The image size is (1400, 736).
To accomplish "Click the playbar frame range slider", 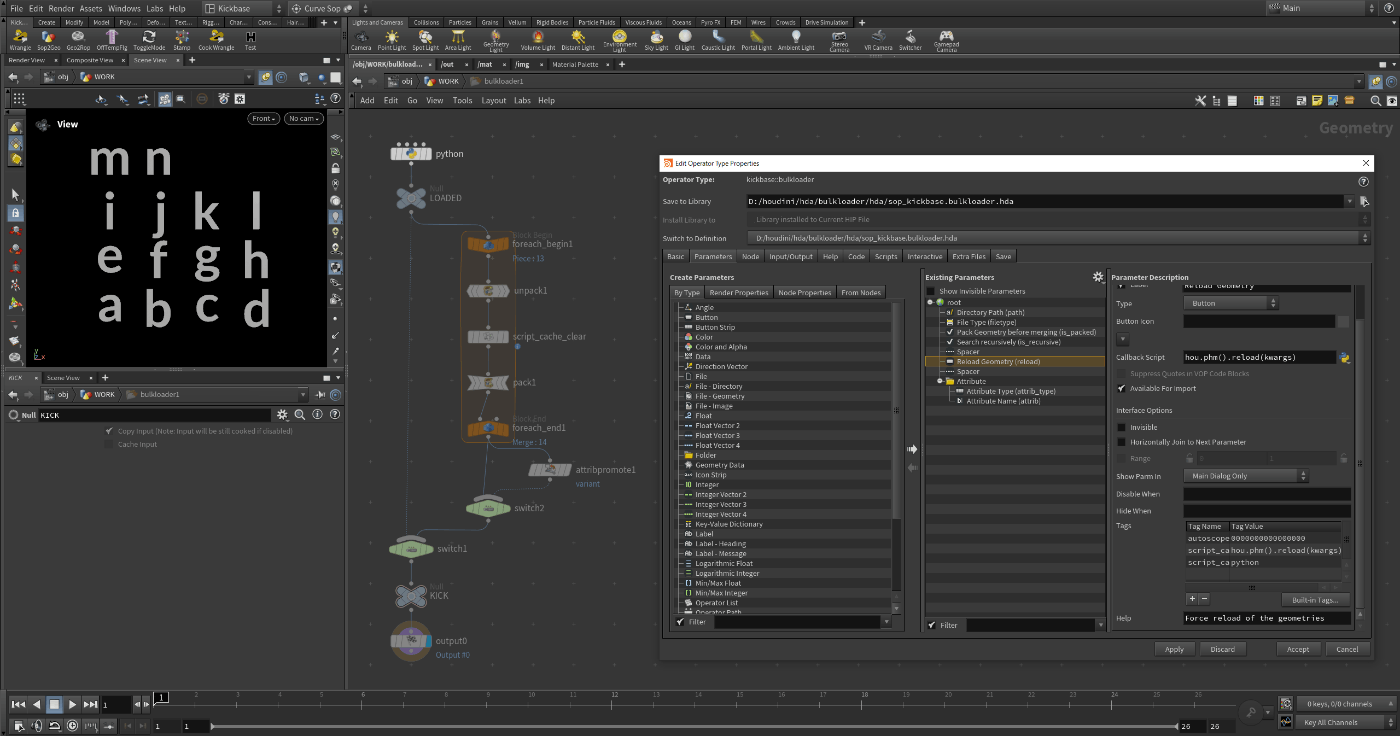I will tap(694, 726).
